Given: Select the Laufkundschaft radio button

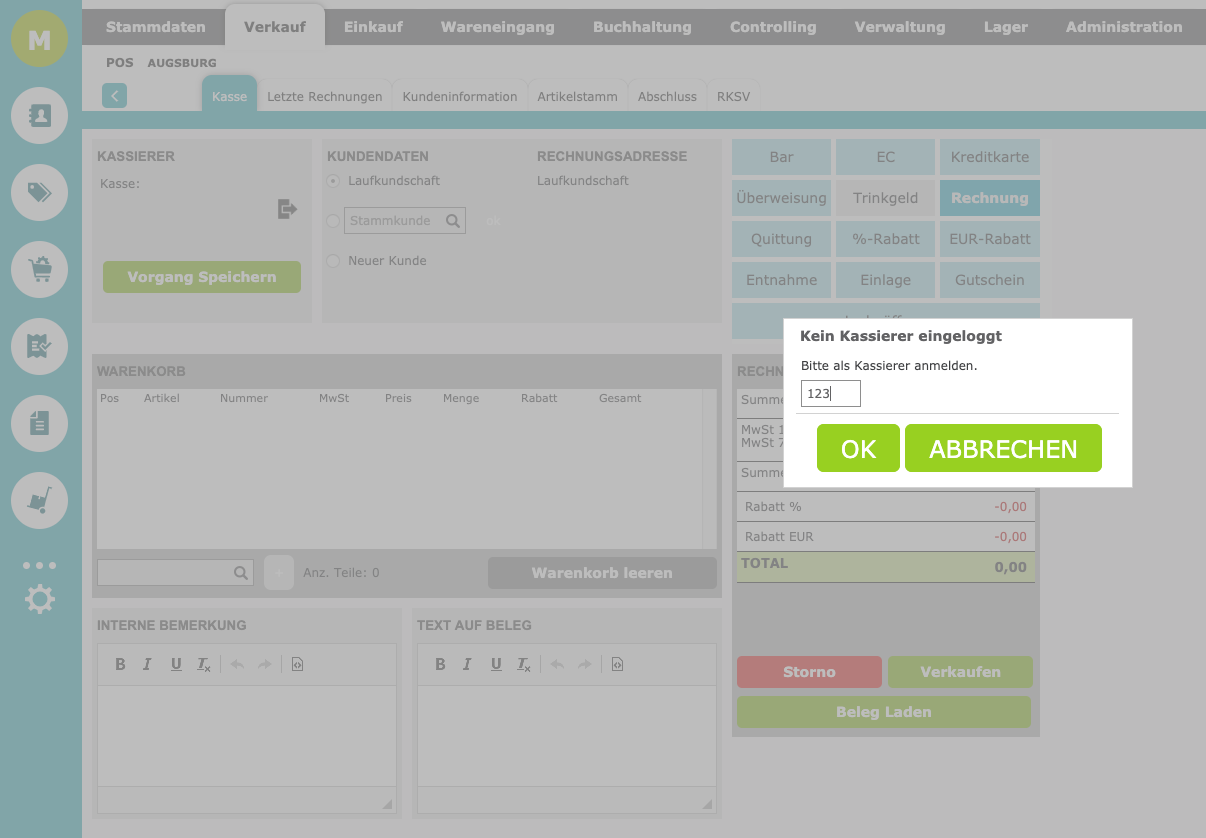Looking at the screenshot, I should (333, 181).
